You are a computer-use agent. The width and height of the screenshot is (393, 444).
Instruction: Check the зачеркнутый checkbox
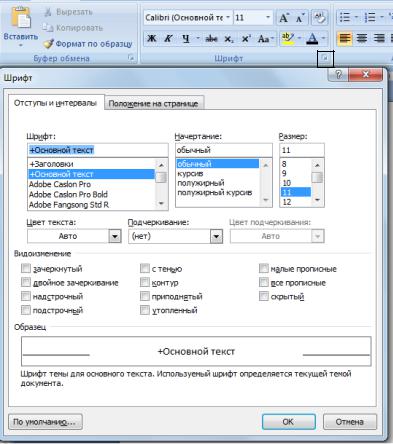[x=26, y=268]
